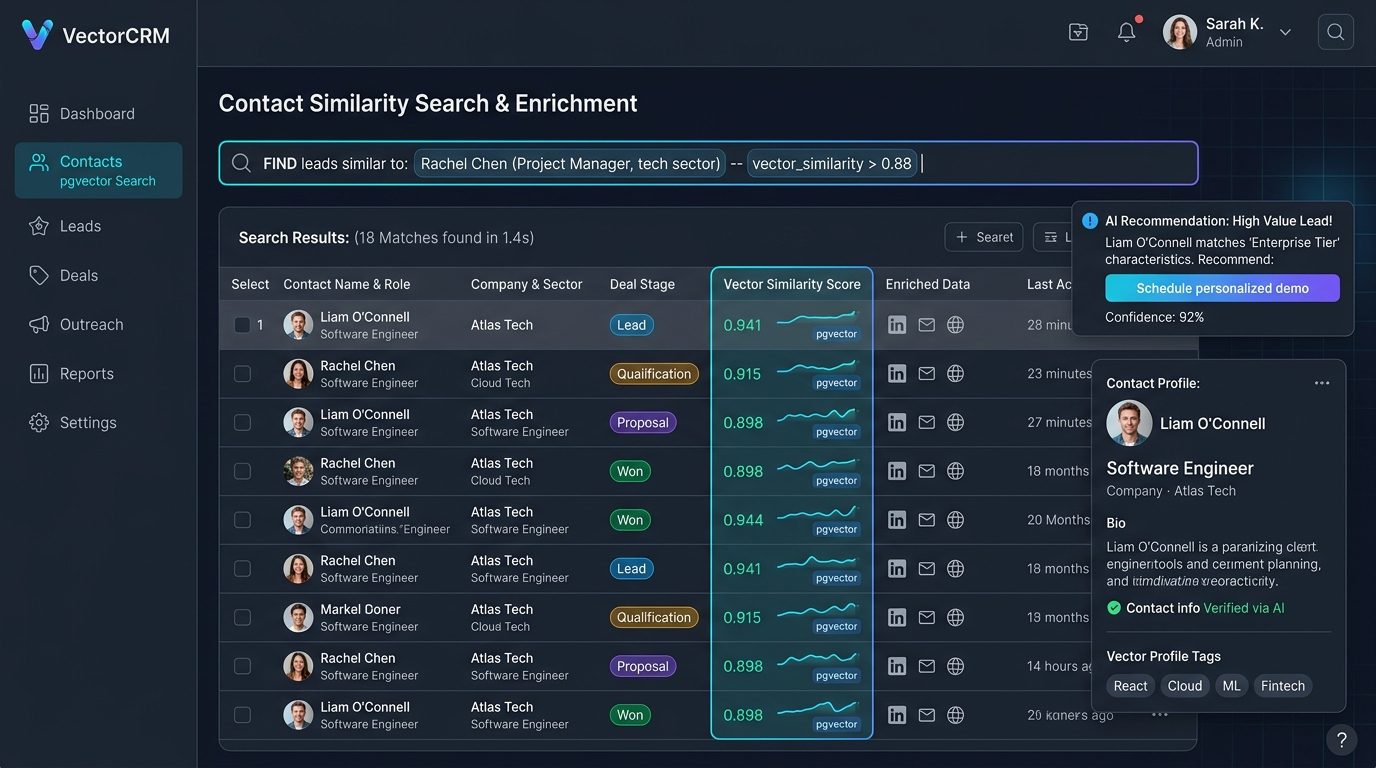Open Leads in the sidebar

tap(98, 226)
